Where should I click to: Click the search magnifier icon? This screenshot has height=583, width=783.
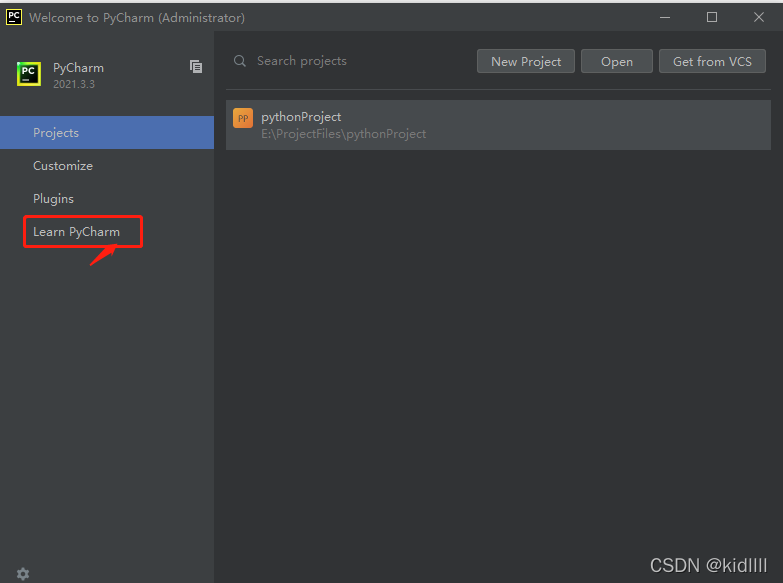(240, 61)
